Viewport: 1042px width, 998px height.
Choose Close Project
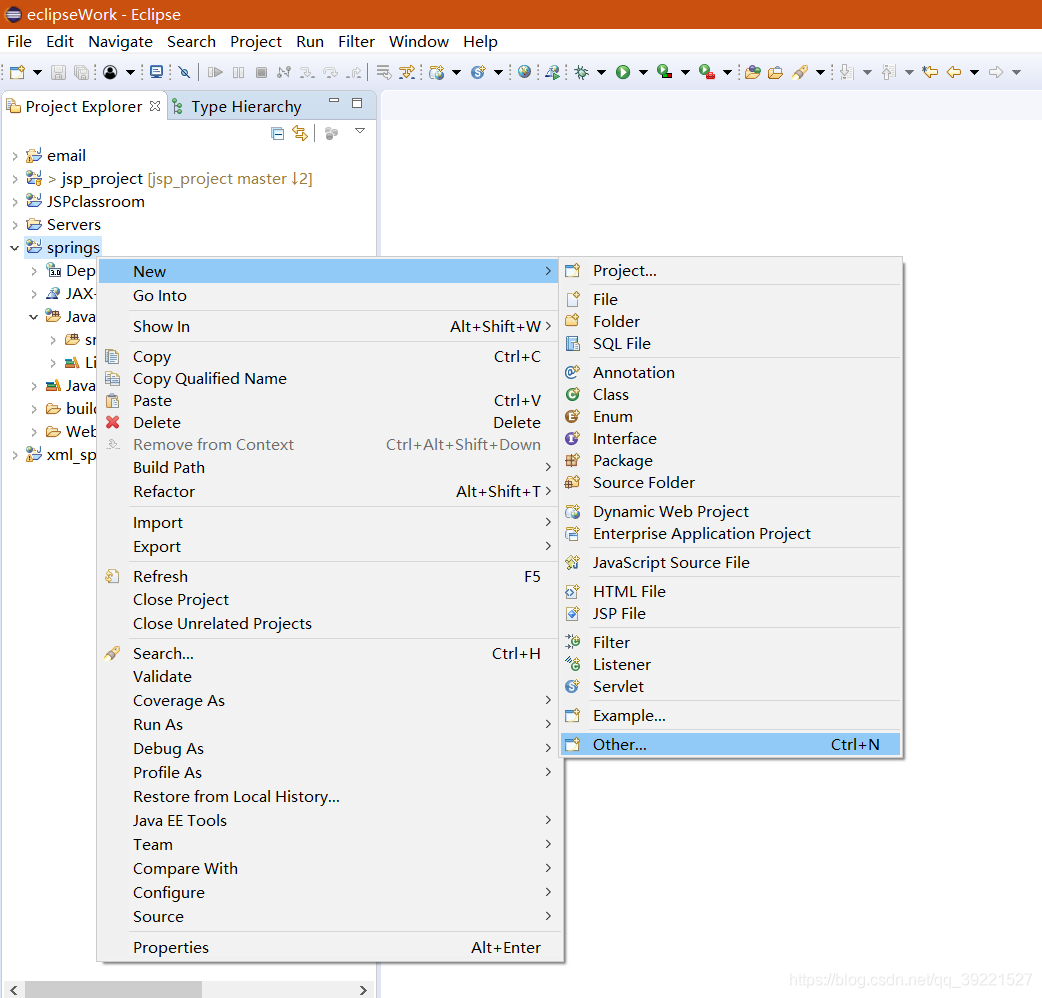tap(330, 599)
